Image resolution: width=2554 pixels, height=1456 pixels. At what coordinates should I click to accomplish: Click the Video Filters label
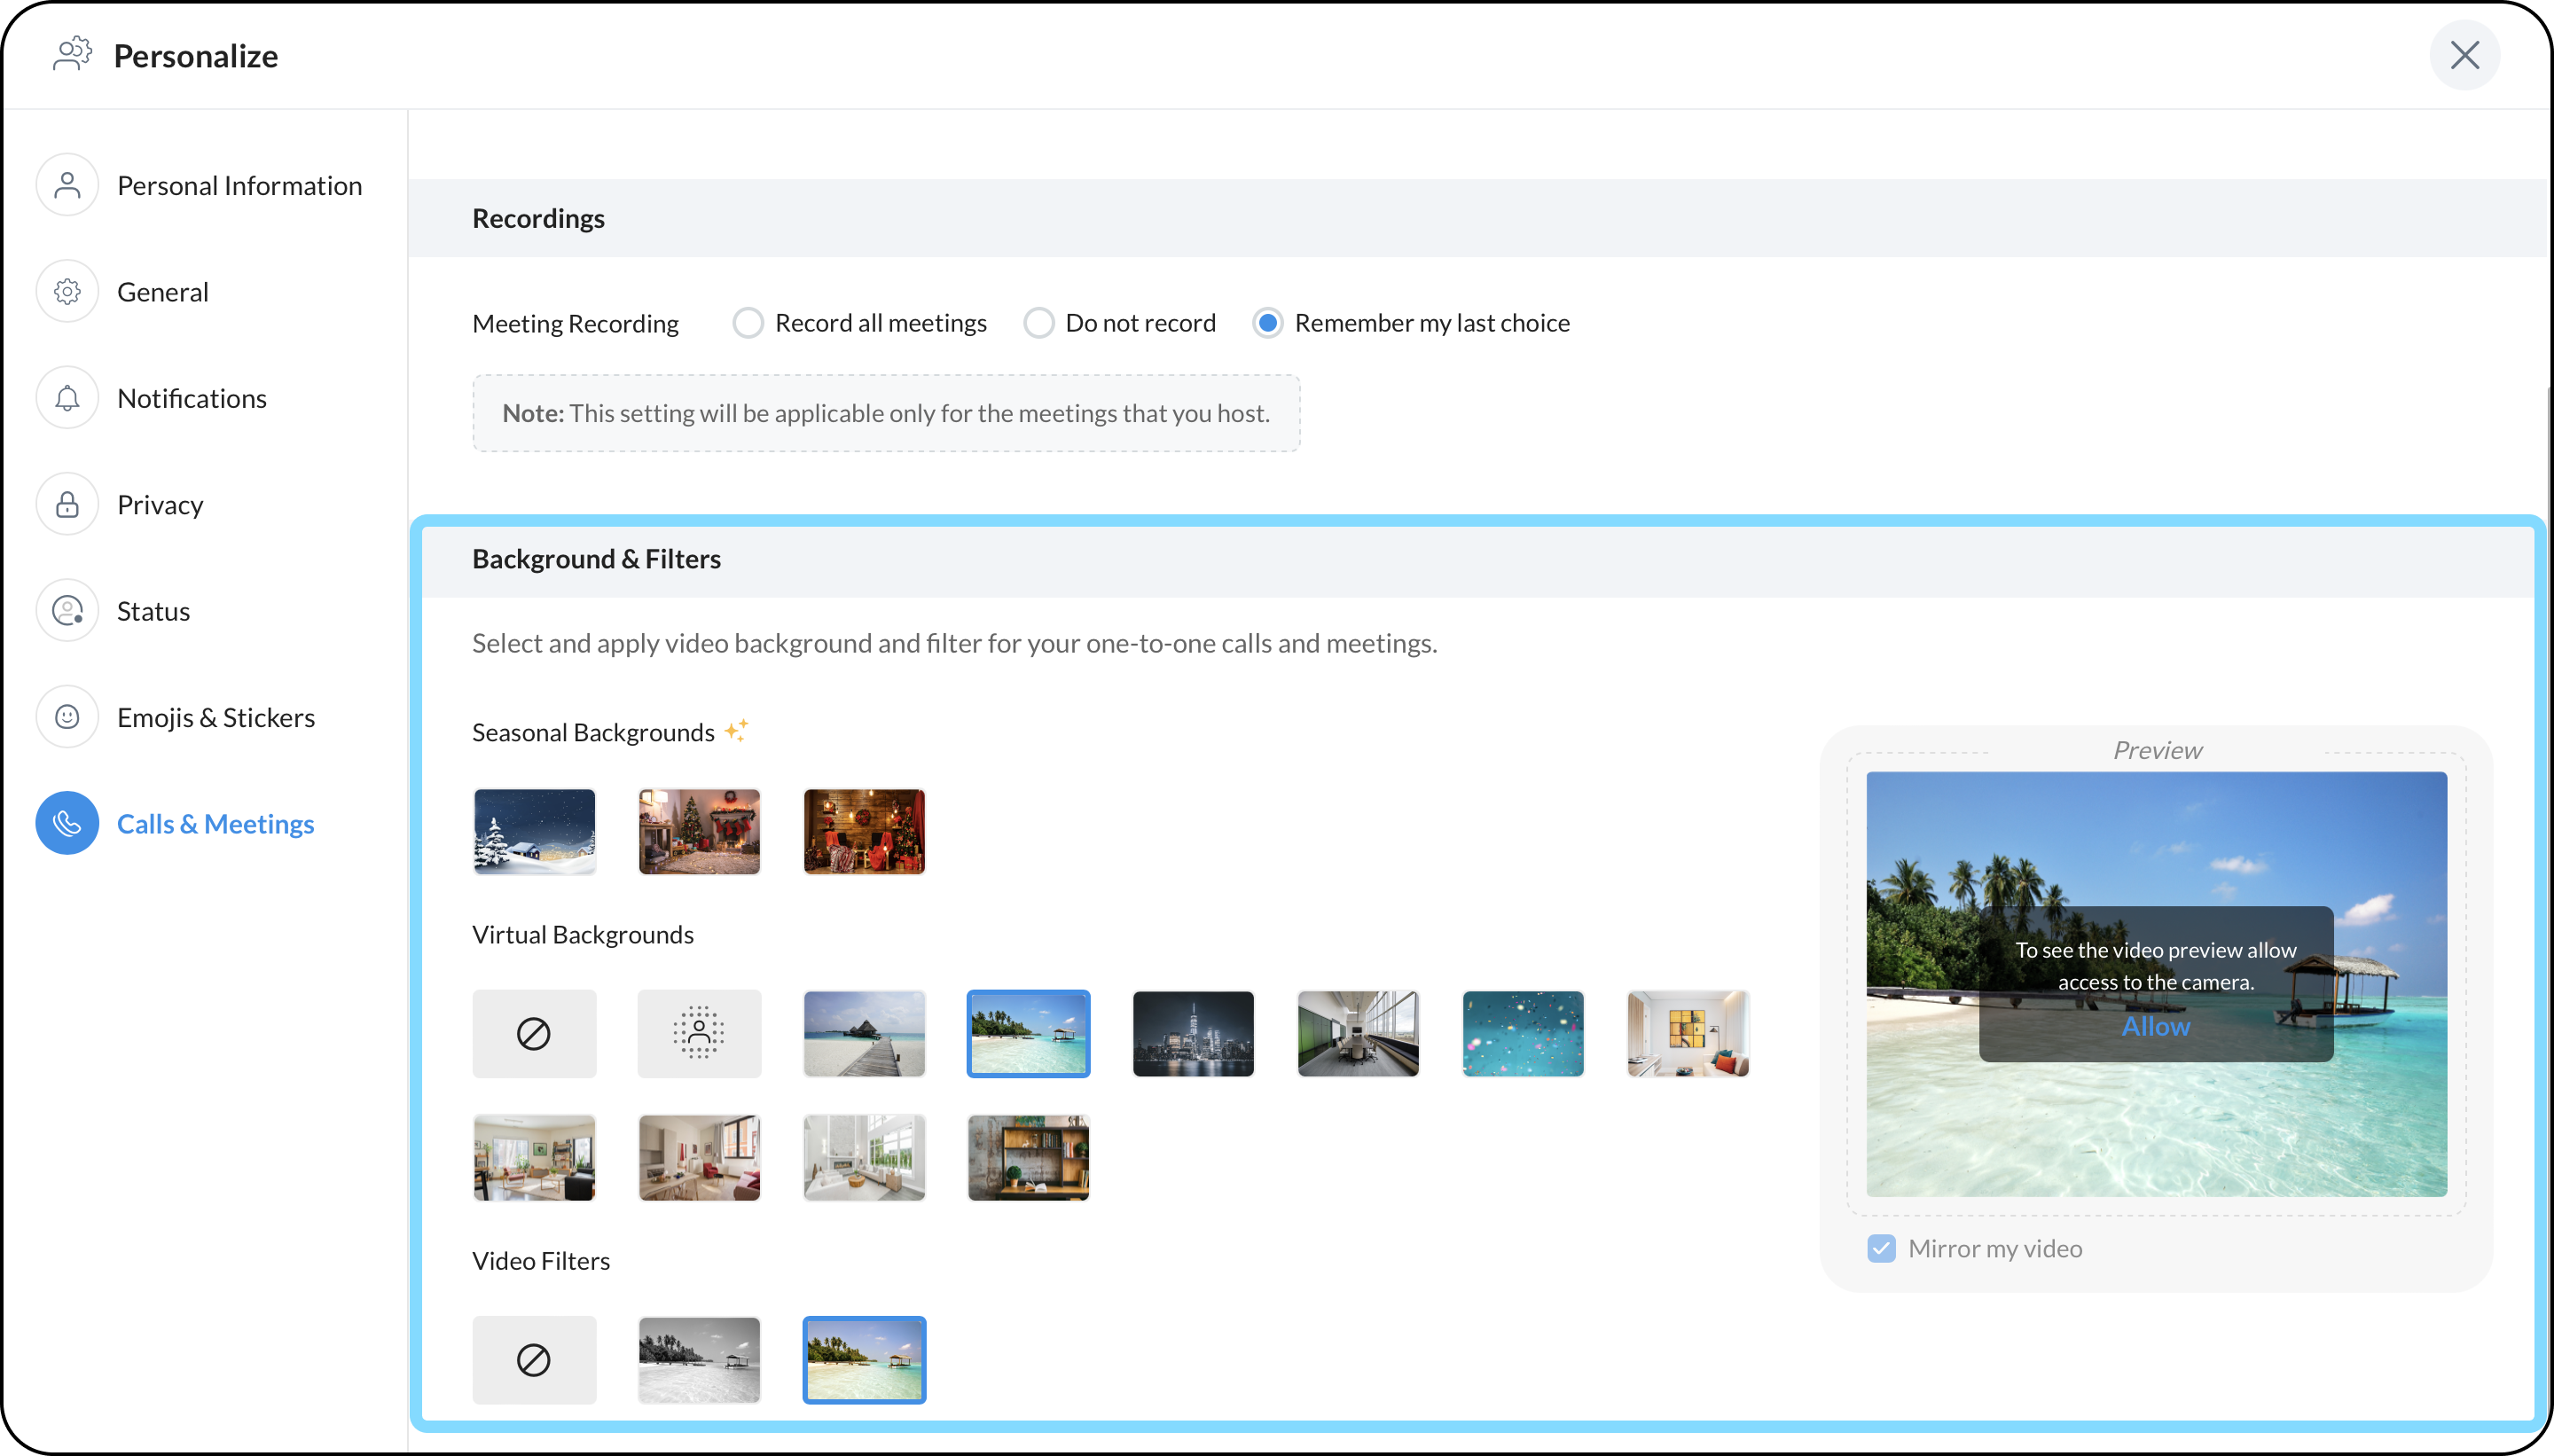tap(540, 1260)
